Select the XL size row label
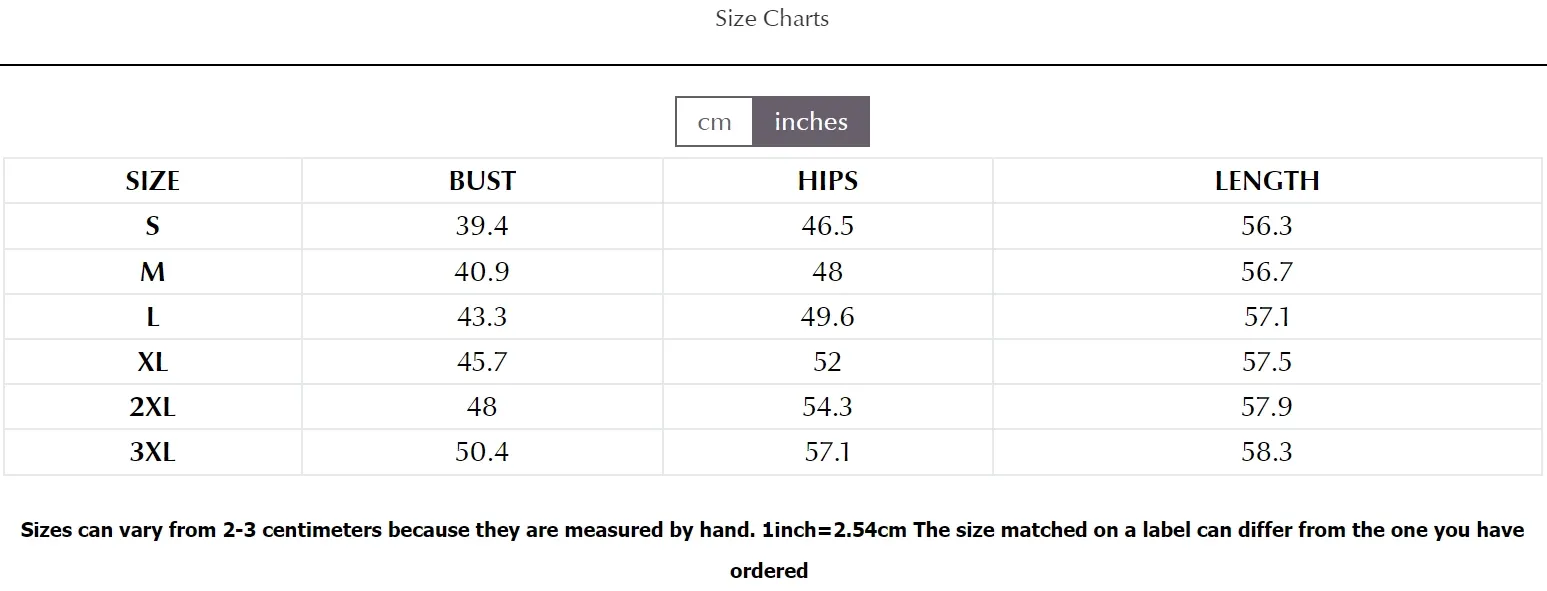The width and height of the screenshot is (1547, 591). (x=153, y=362)
